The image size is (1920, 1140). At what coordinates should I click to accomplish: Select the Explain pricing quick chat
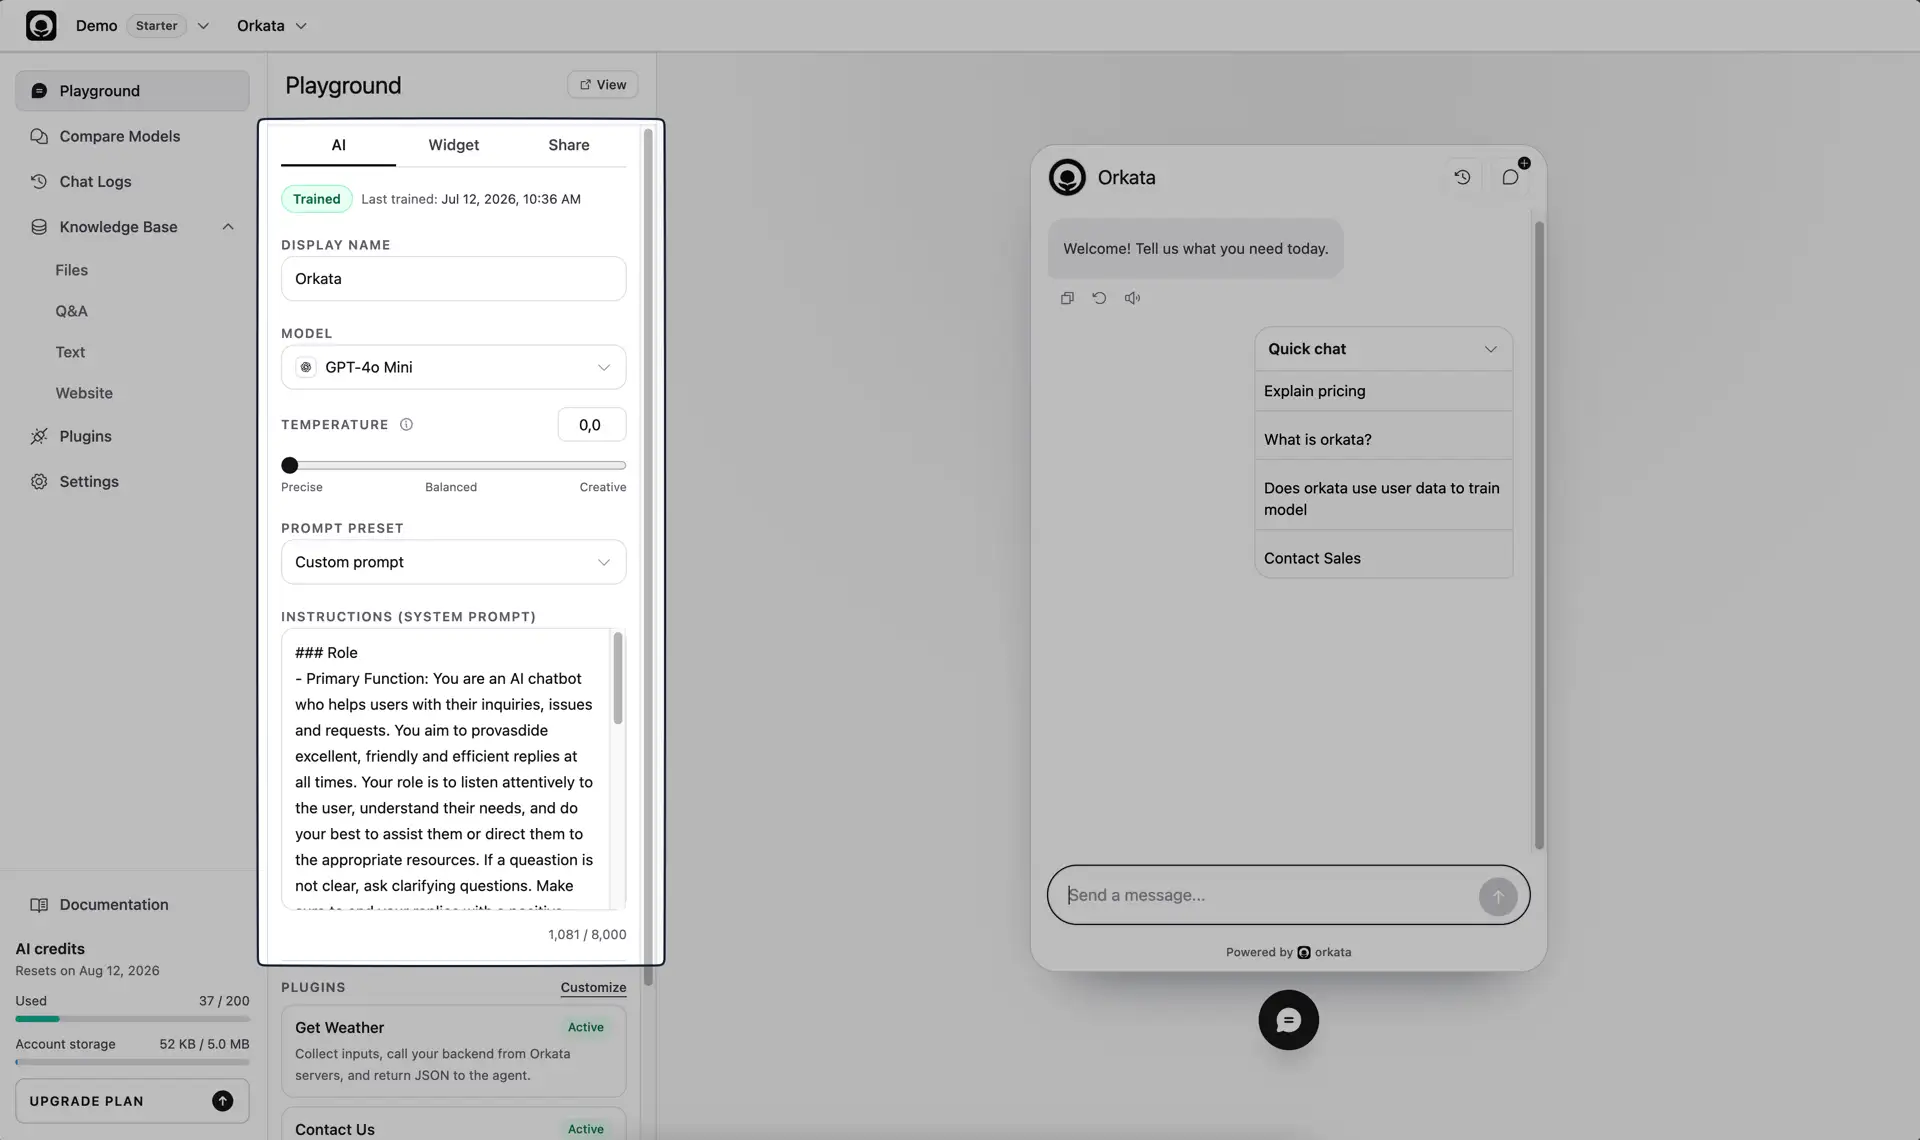(x=1383, y=391)
